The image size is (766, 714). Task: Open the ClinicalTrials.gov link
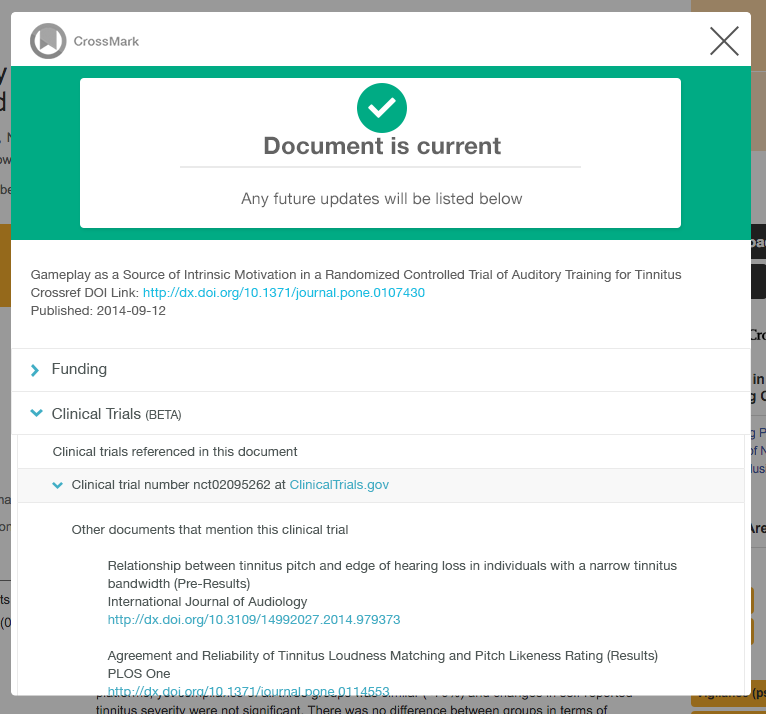[339, 485]
